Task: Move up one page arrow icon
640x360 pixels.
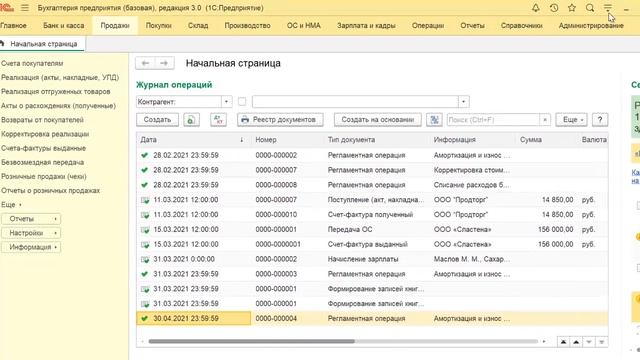Action: pyautogui.click(x=576, y=342)
